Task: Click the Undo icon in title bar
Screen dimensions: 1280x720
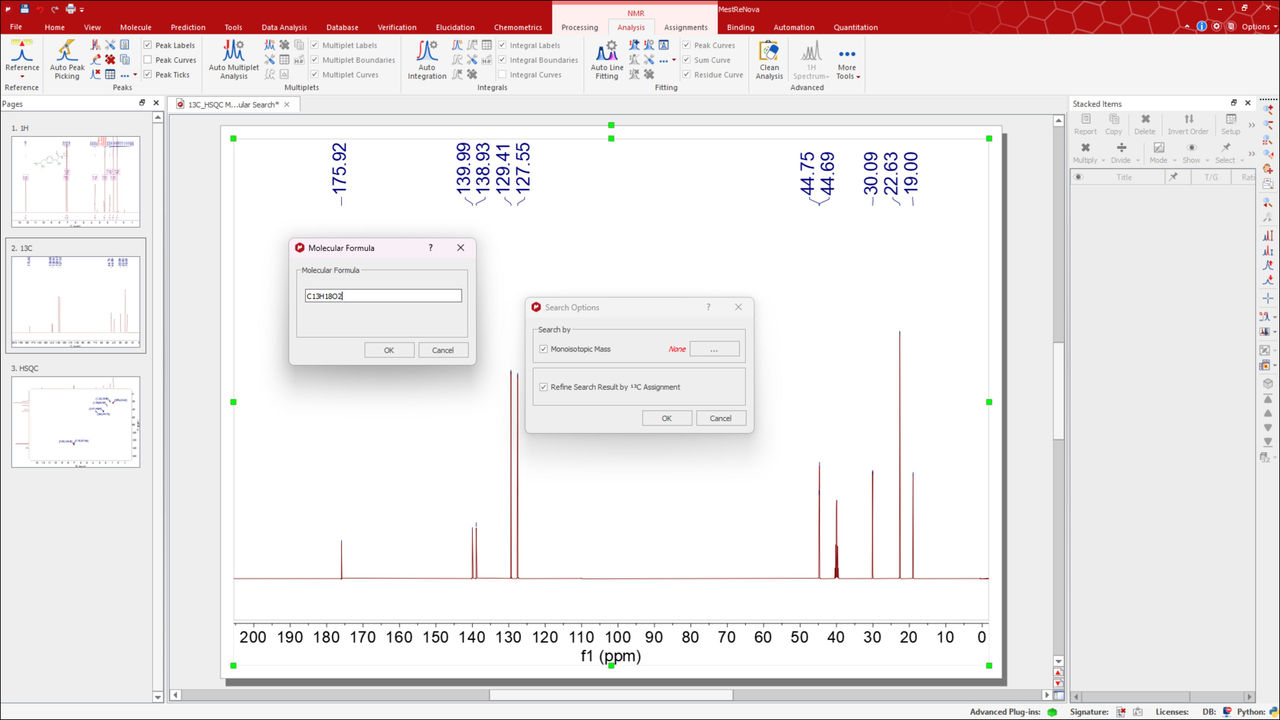Action: [x=40, y=8]
